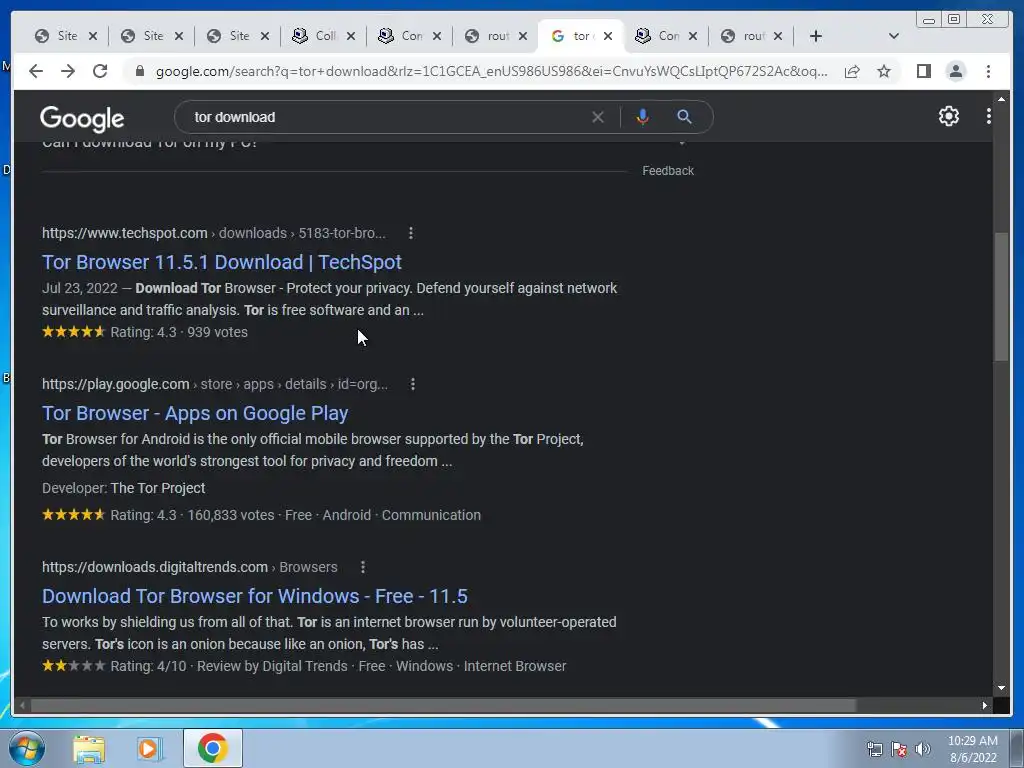Image resolution: width=1024 pixels, height=768 pixels.
Task: Open Tor Browser 11.5.1 Download TechSpot
Action: click(221, 262)
